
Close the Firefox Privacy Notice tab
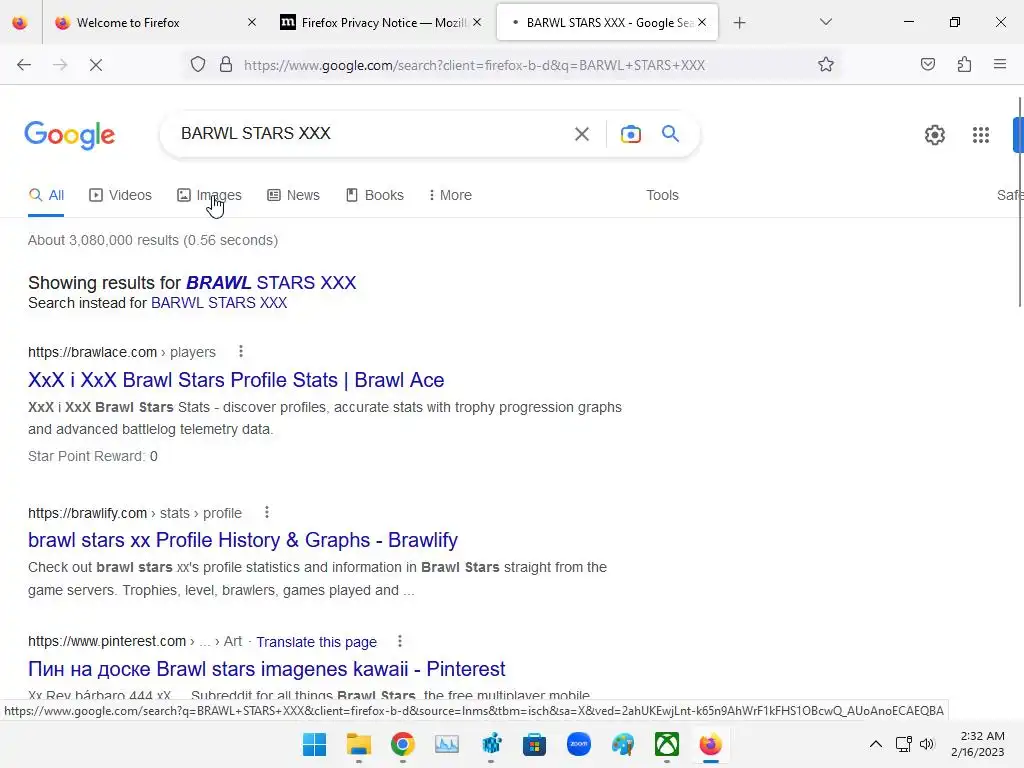477,22
